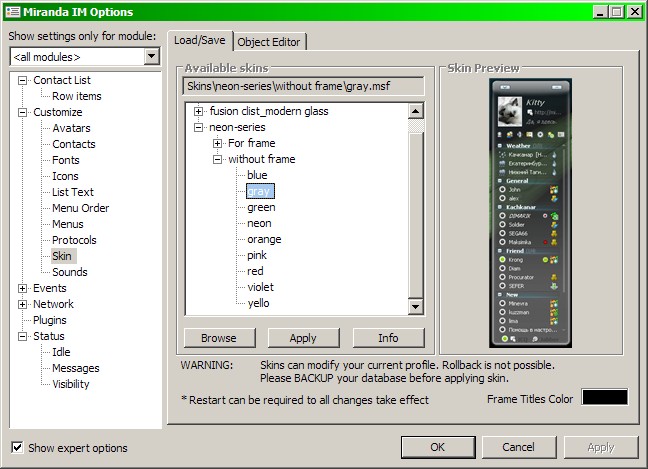Collapse the without frame subfolder

pyautogui.click(x=217, y=160)
